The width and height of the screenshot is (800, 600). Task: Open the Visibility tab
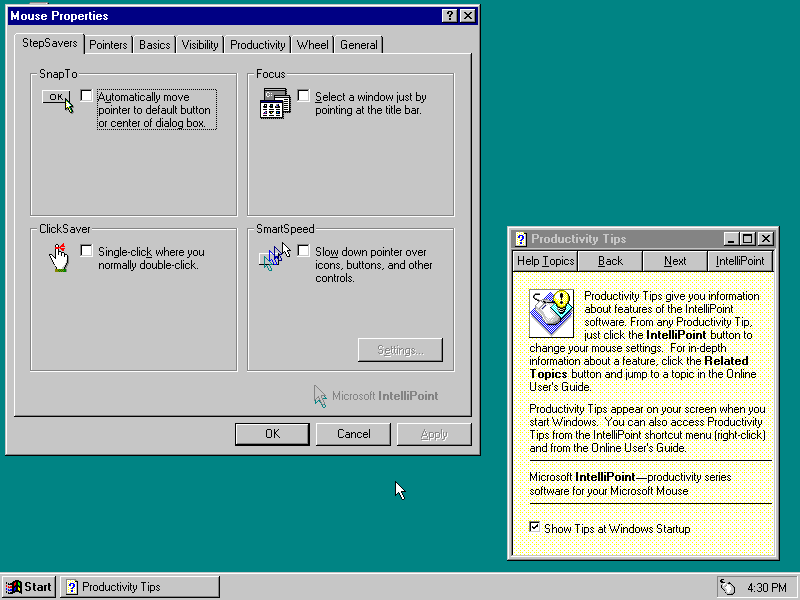click(x=200, y=45)
